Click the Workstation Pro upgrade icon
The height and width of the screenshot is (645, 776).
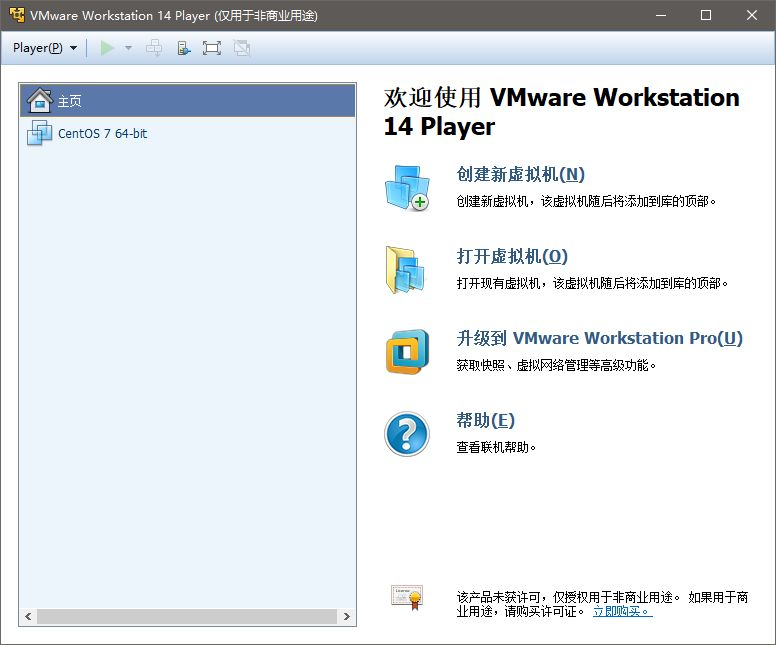407,352
